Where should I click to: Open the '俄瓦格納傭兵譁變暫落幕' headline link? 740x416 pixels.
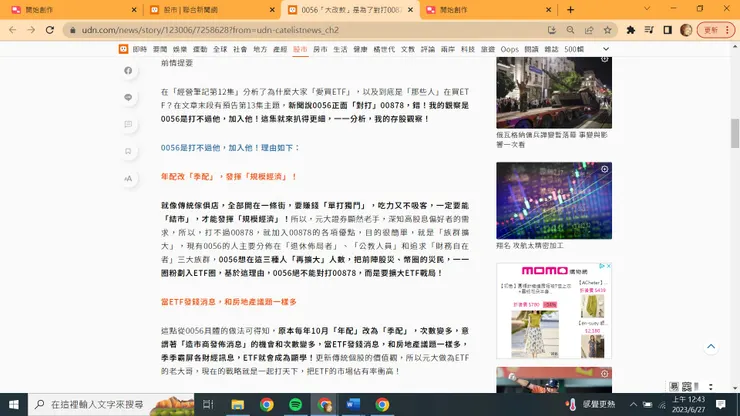point(552,140)
